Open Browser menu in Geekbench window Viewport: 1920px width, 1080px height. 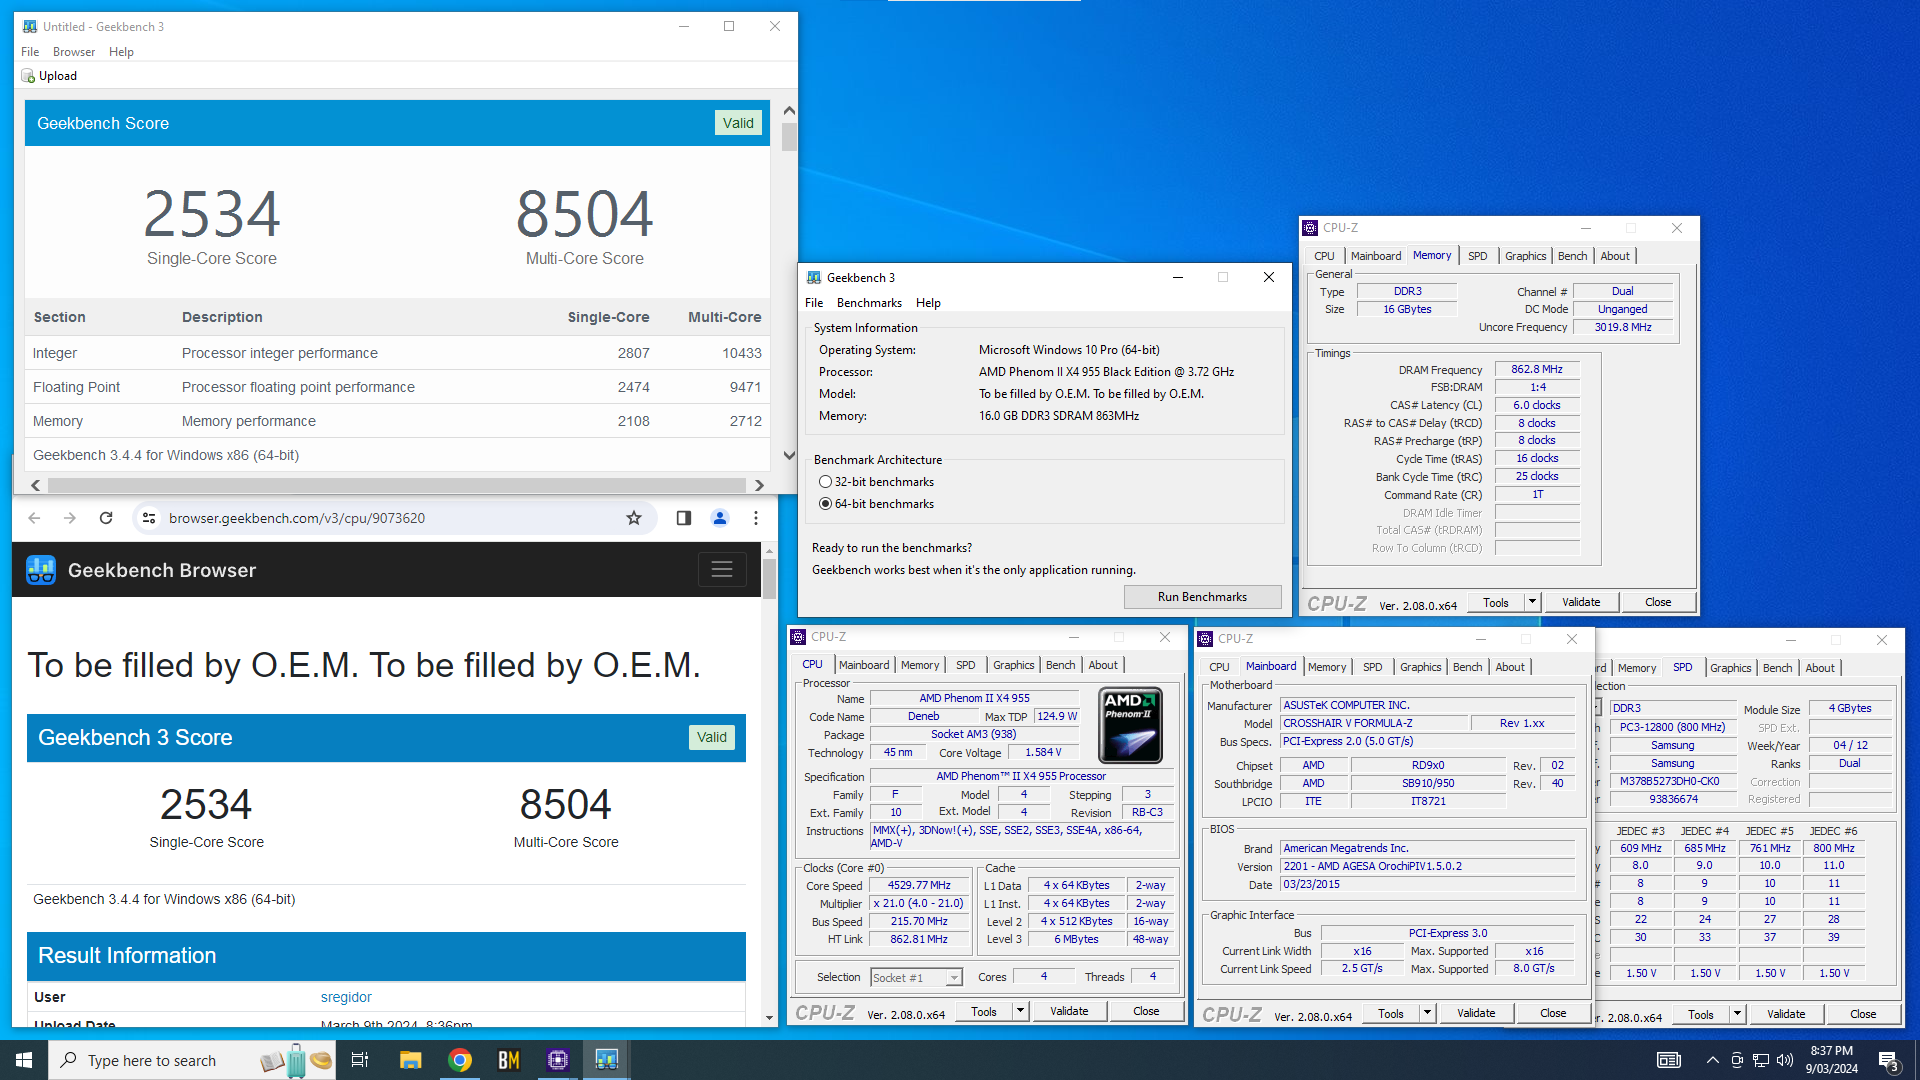pyautogui.click(x=74, y=52)
